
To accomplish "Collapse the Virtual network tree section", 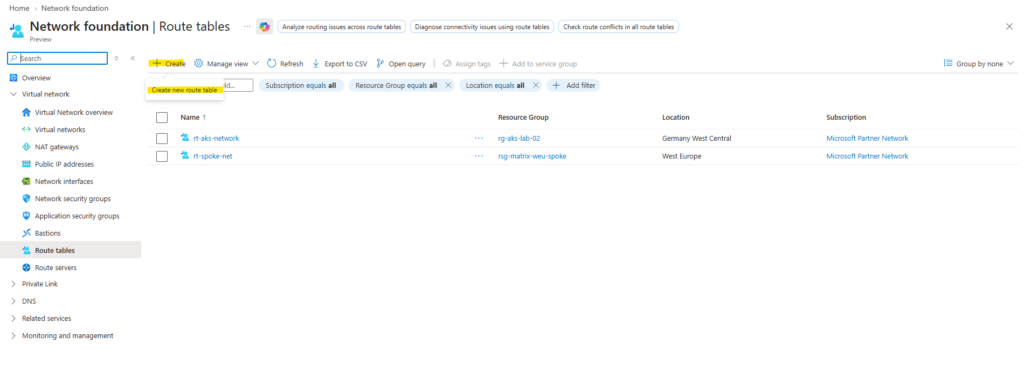I will click(14, 94).
